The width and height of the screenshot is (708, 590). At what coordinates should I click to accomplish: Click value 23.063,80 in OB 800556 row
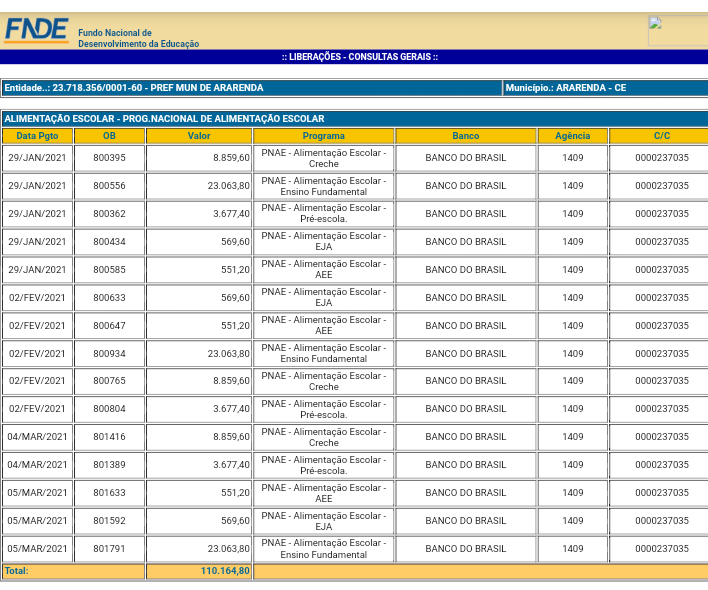(228, 186)
